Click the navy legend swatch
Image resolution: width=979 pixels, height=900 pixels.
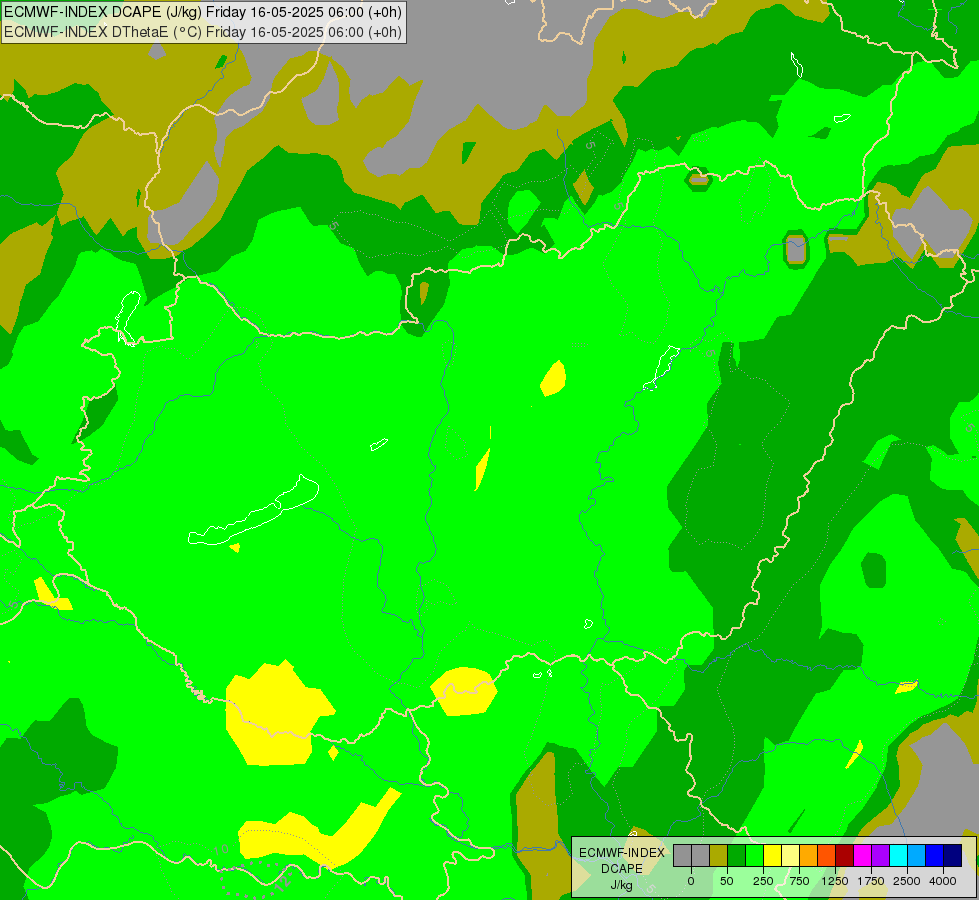tap(952, 856)
